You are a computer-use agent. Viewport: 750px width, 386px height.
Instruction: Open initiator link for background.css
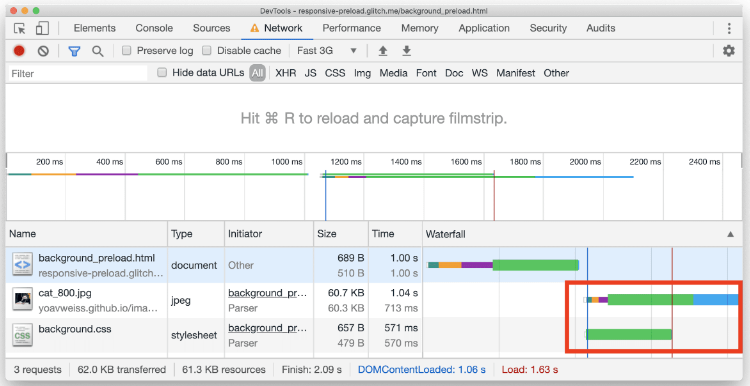tap(267, 328)
